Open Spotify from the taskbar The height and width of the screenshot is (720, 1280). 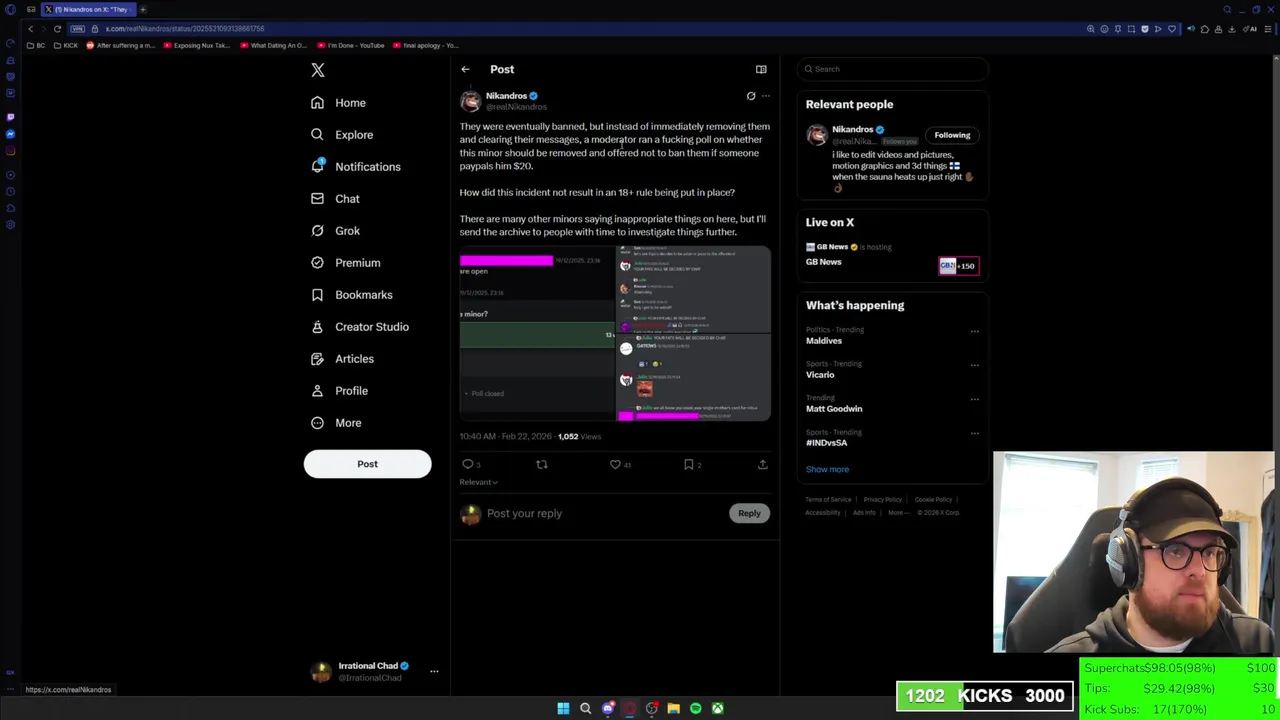(x=695, y=708)
